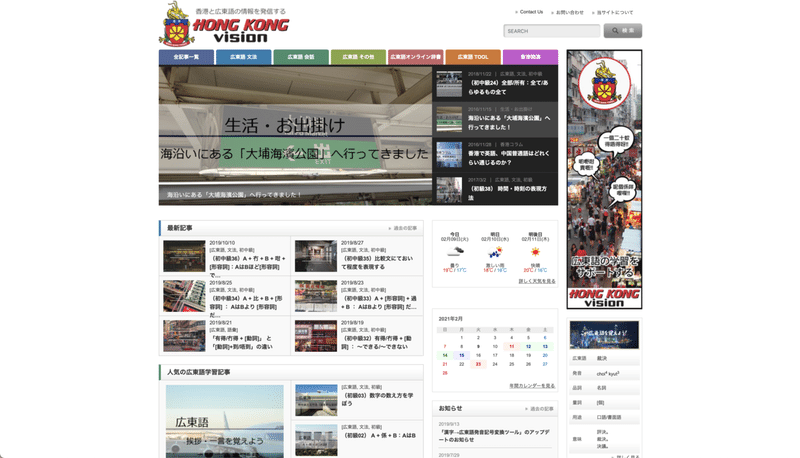This screenshot has height=458, width=800.
Task: Open article （初中級33）dated 2019/8/23
Action: coord(379,302)
